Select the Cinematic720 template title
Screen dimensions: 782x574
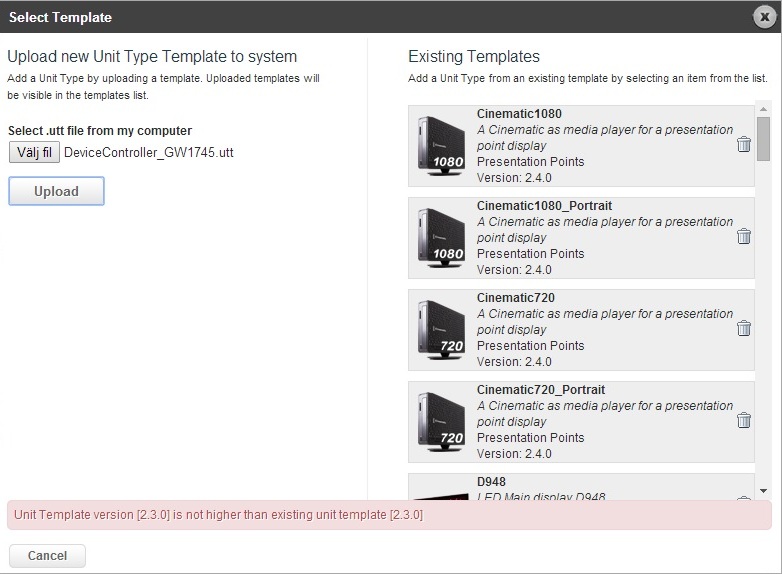[x=515, y=298]
